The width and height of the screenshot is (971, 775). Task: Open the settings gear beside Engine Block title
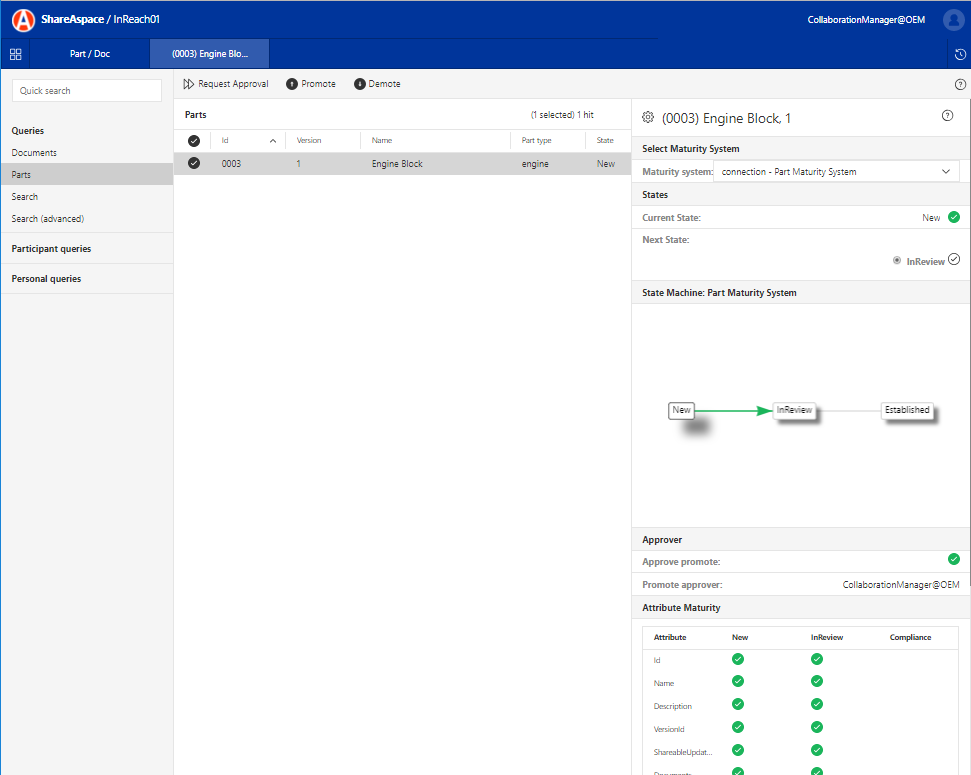[x=648, y=118]
